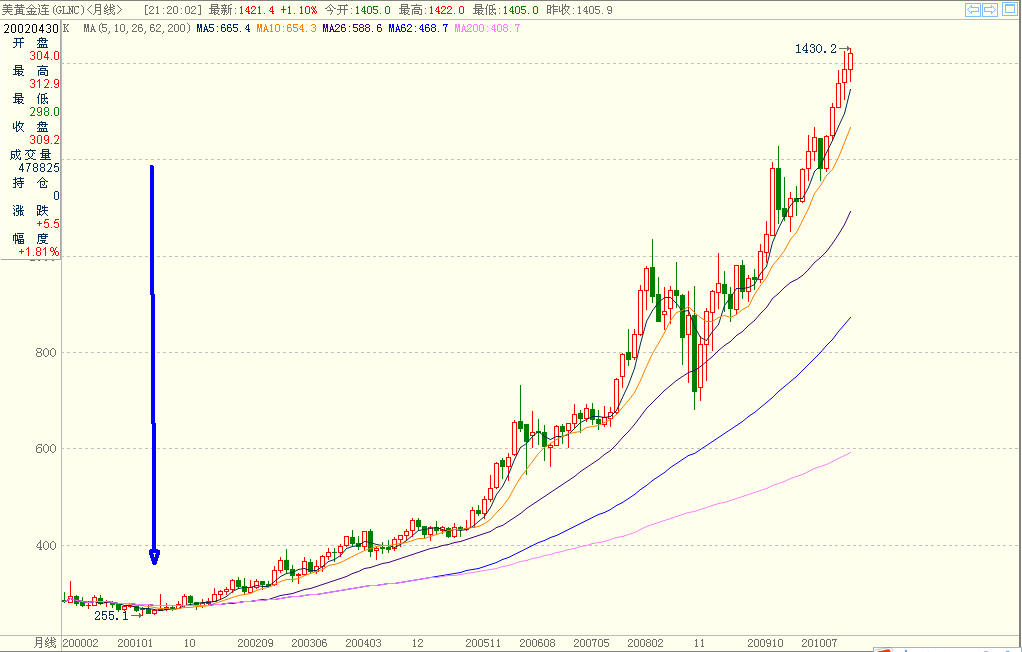The width and height of the screenshot is (1022, 652).
Task: Click the 200705 date axis label
Action: tap(592, 644)
